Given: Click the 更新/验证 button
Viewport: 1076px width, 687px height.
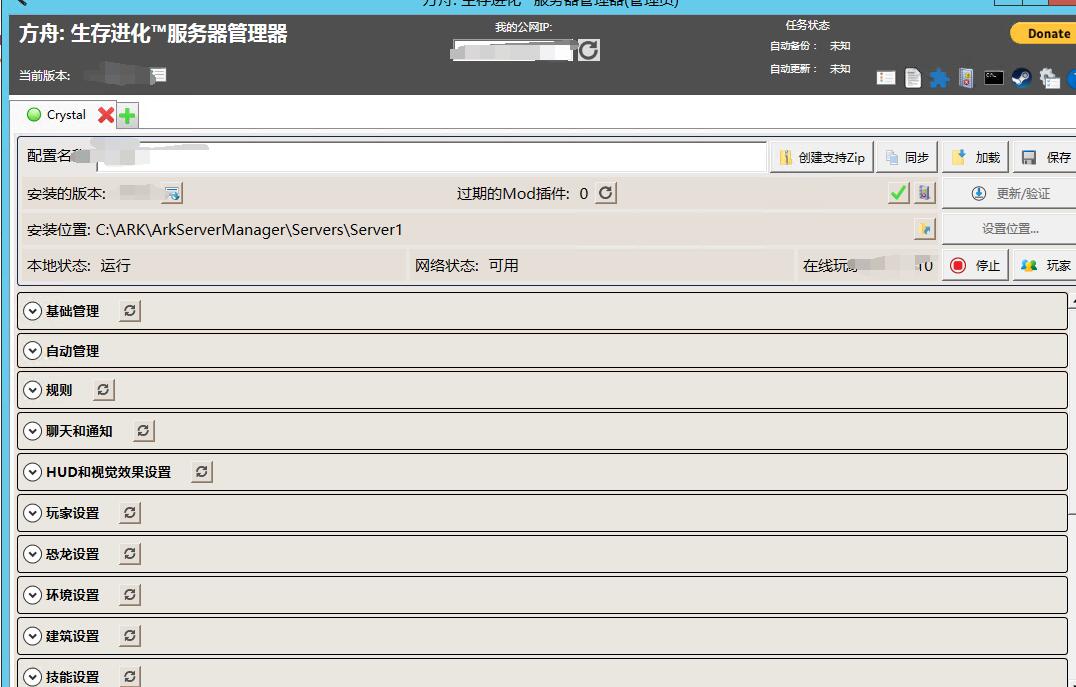Looking at the screenshot, I should 1009,194.
